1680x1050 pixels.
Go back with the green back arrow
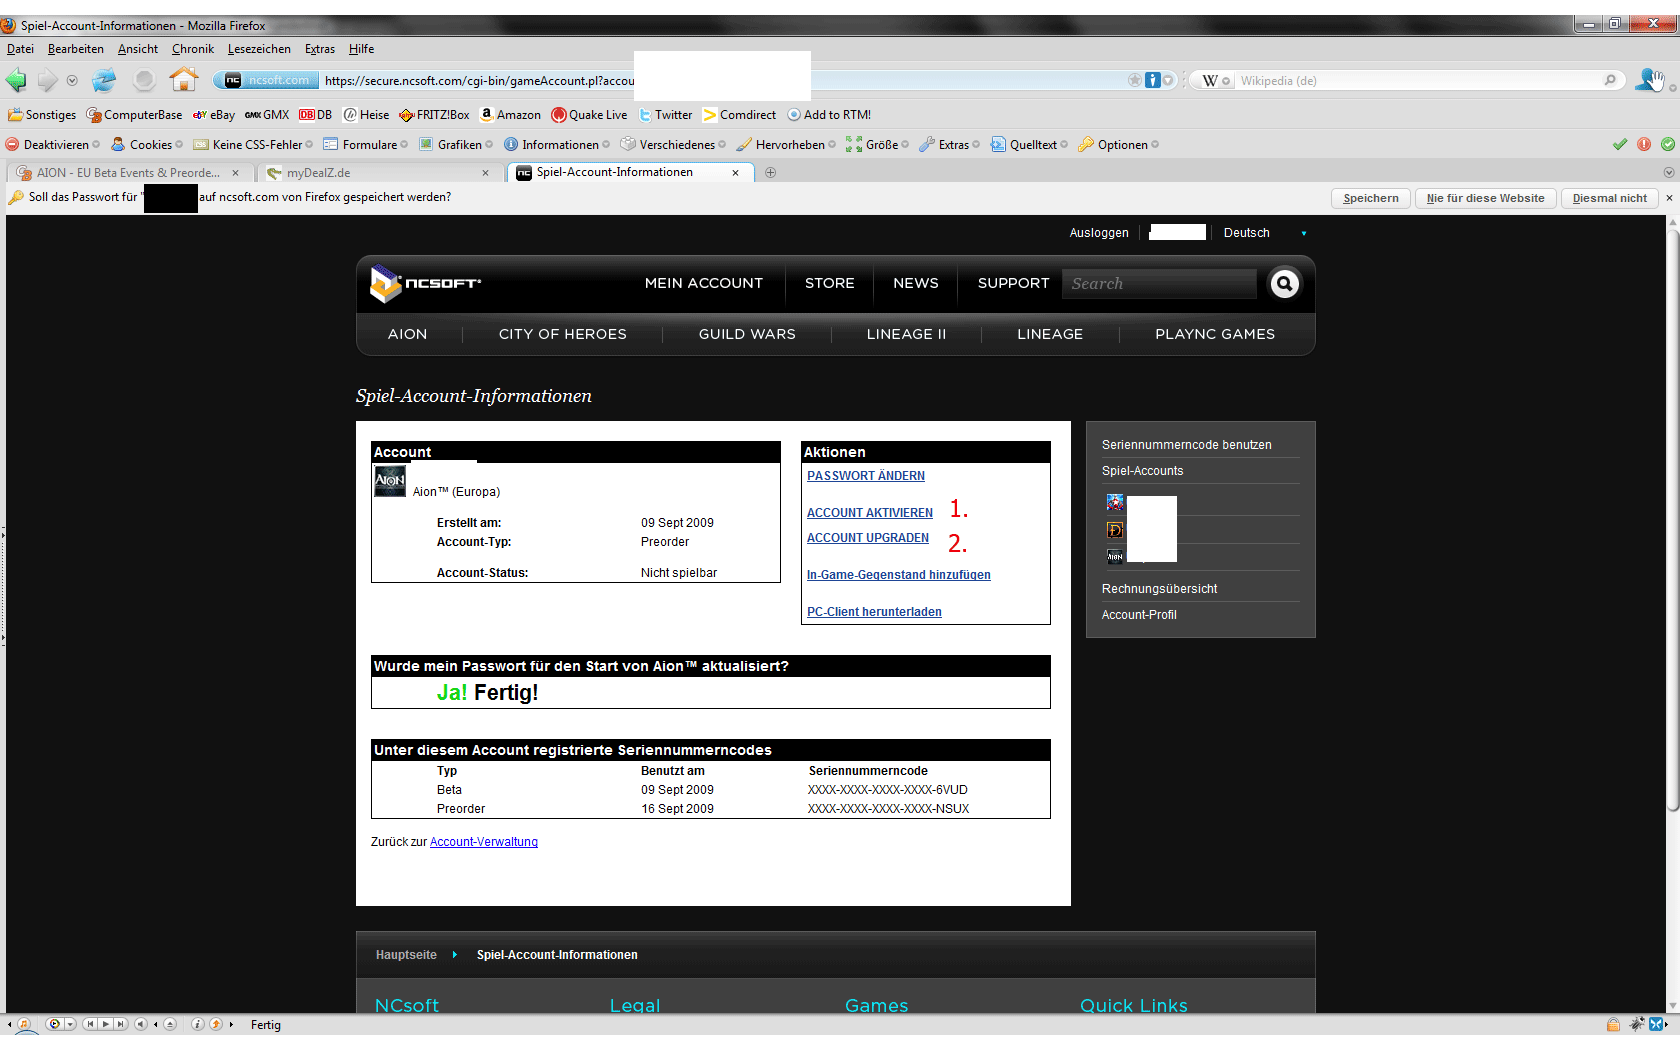point(16,80)
